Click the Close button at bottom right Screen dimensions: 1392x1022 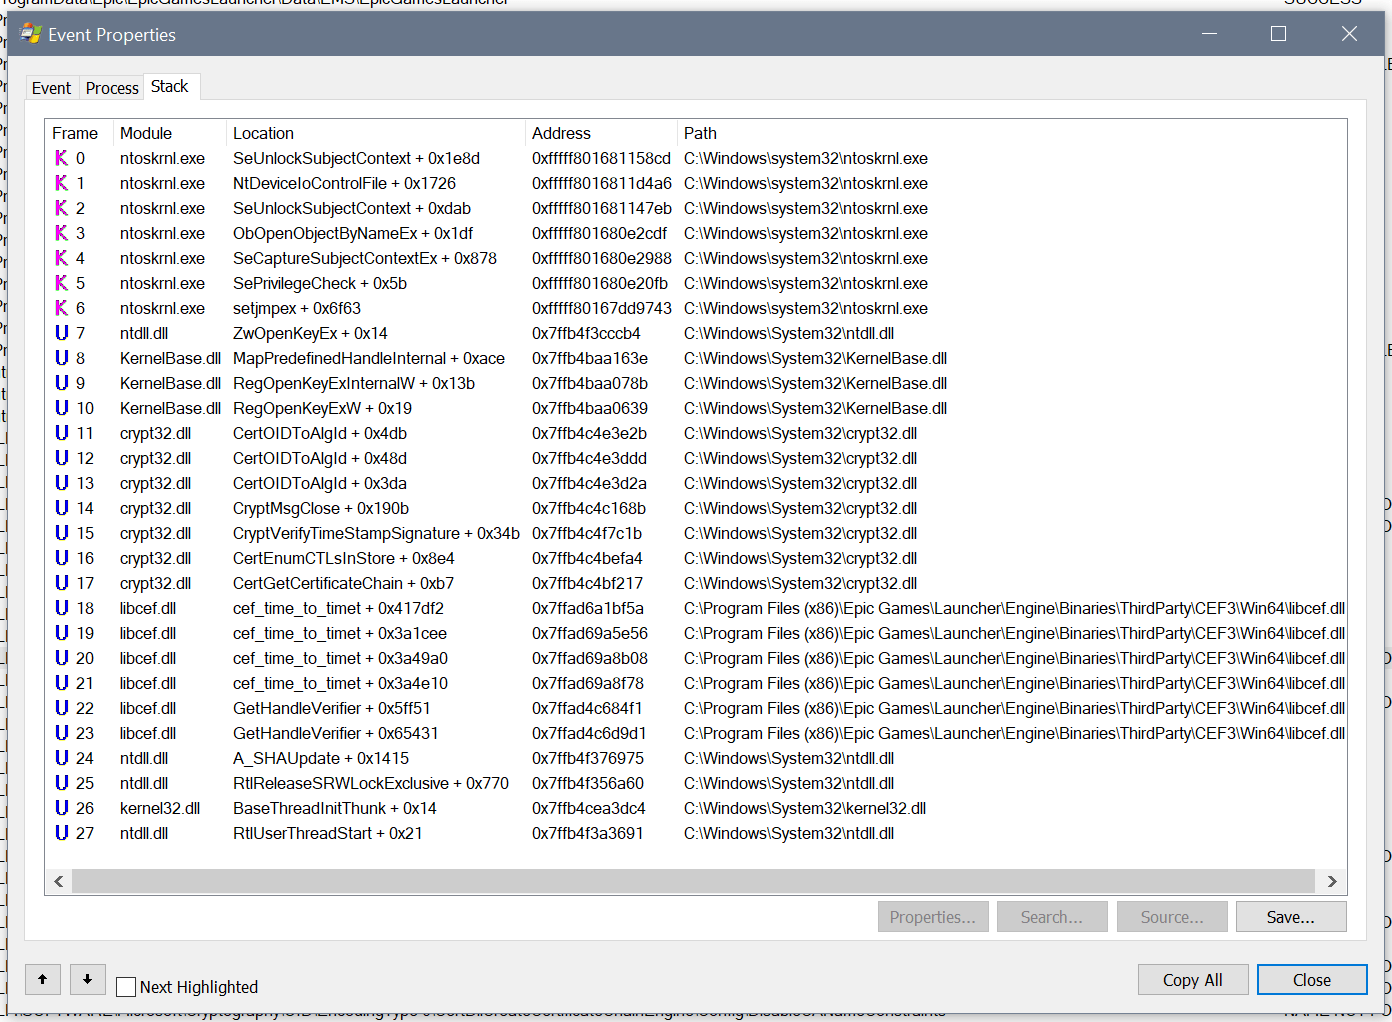[1312, 980]
